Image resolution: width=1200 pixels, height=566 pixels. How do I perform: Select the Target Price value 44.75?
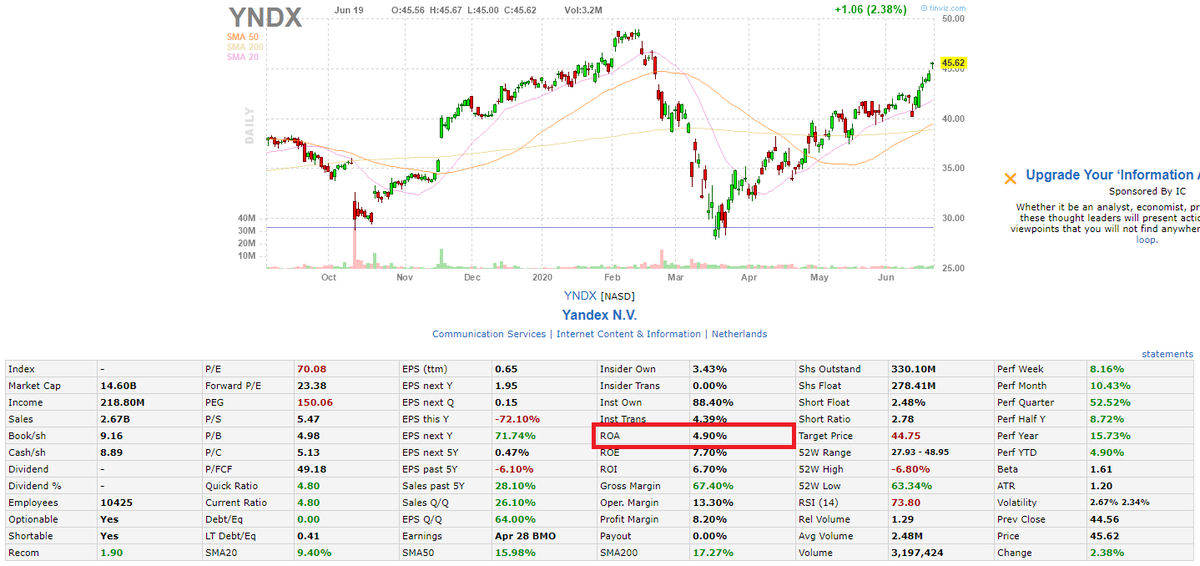point(906,436)
